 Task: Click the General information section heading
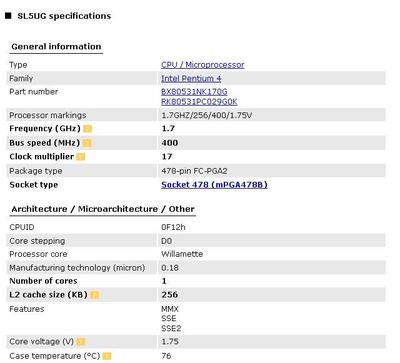click(x=56, y=46)
